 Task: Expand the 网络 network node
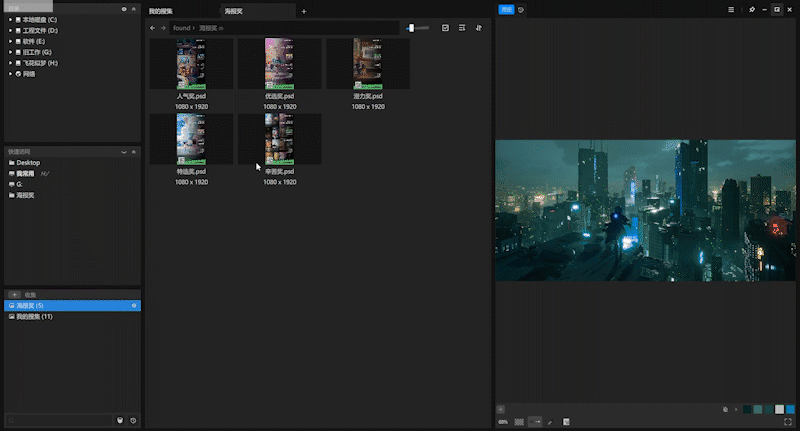(10, 73)
